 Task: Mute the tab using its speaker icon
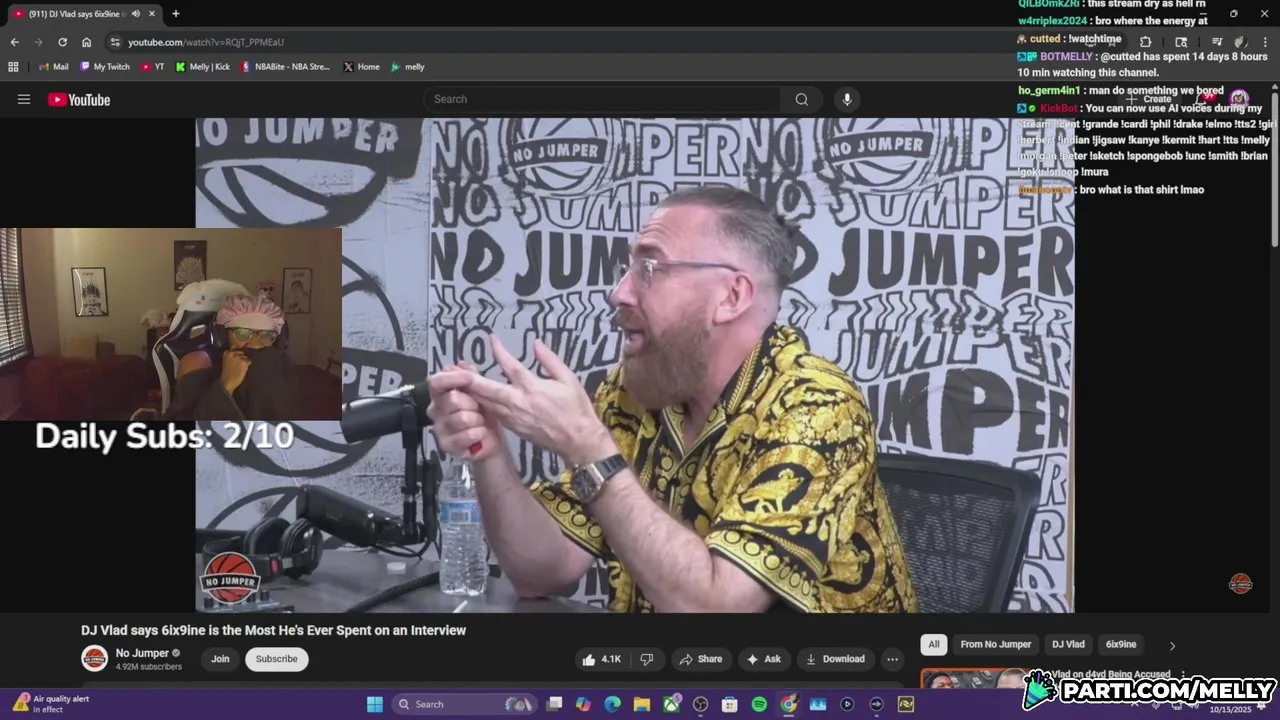[x=135, y=14]
